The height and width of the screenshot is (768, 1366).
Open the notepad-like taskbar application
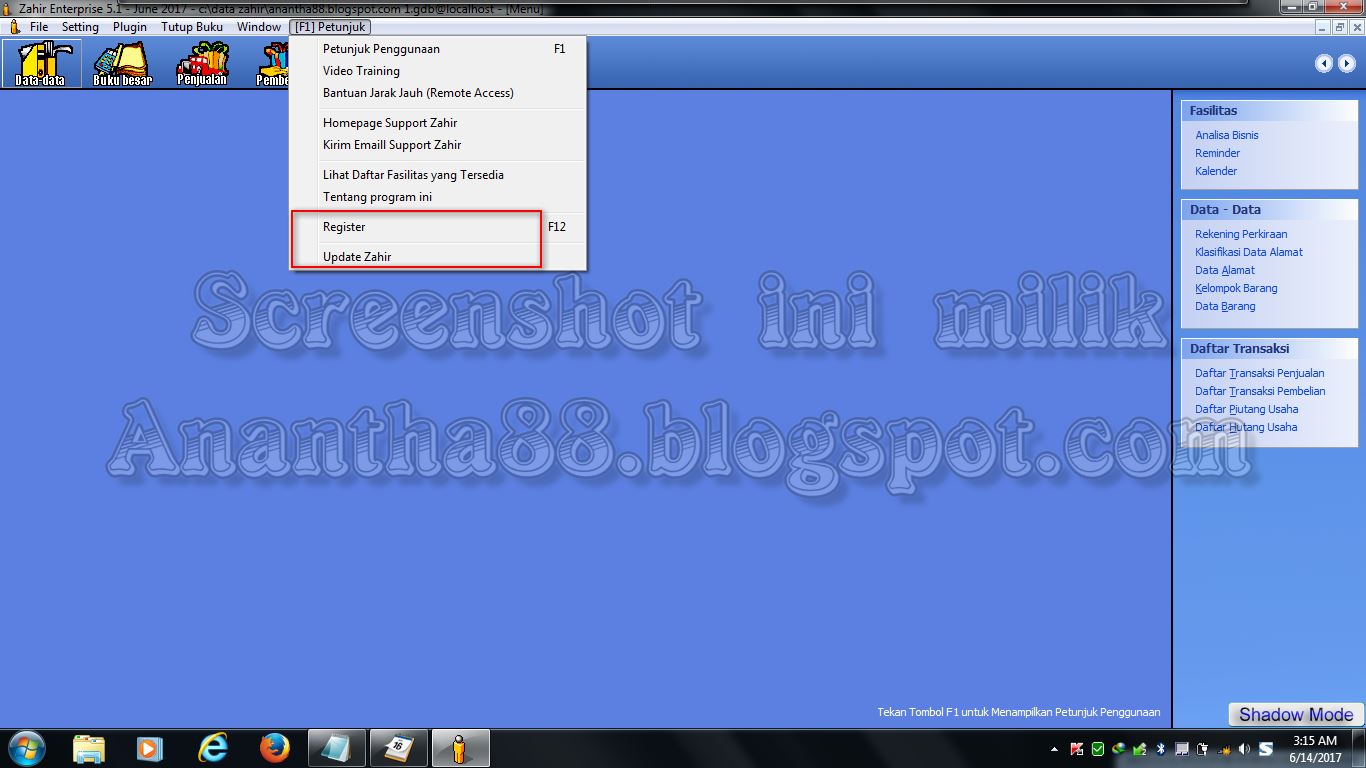337,748
